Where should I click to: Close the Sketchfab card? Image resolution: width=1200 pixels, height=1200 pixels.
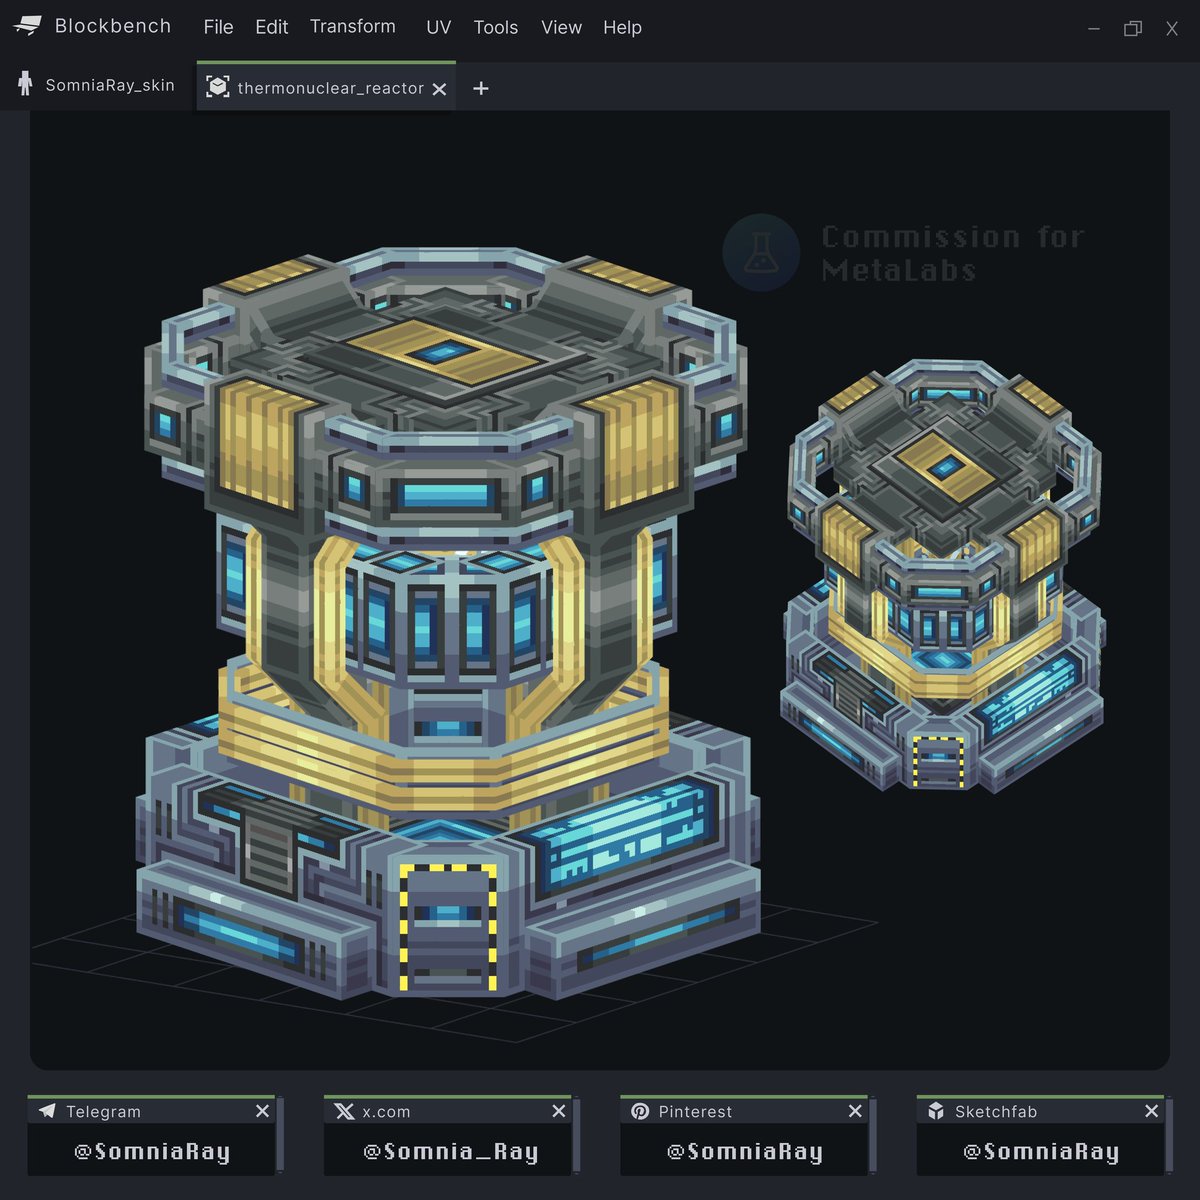(1151, 1111)
